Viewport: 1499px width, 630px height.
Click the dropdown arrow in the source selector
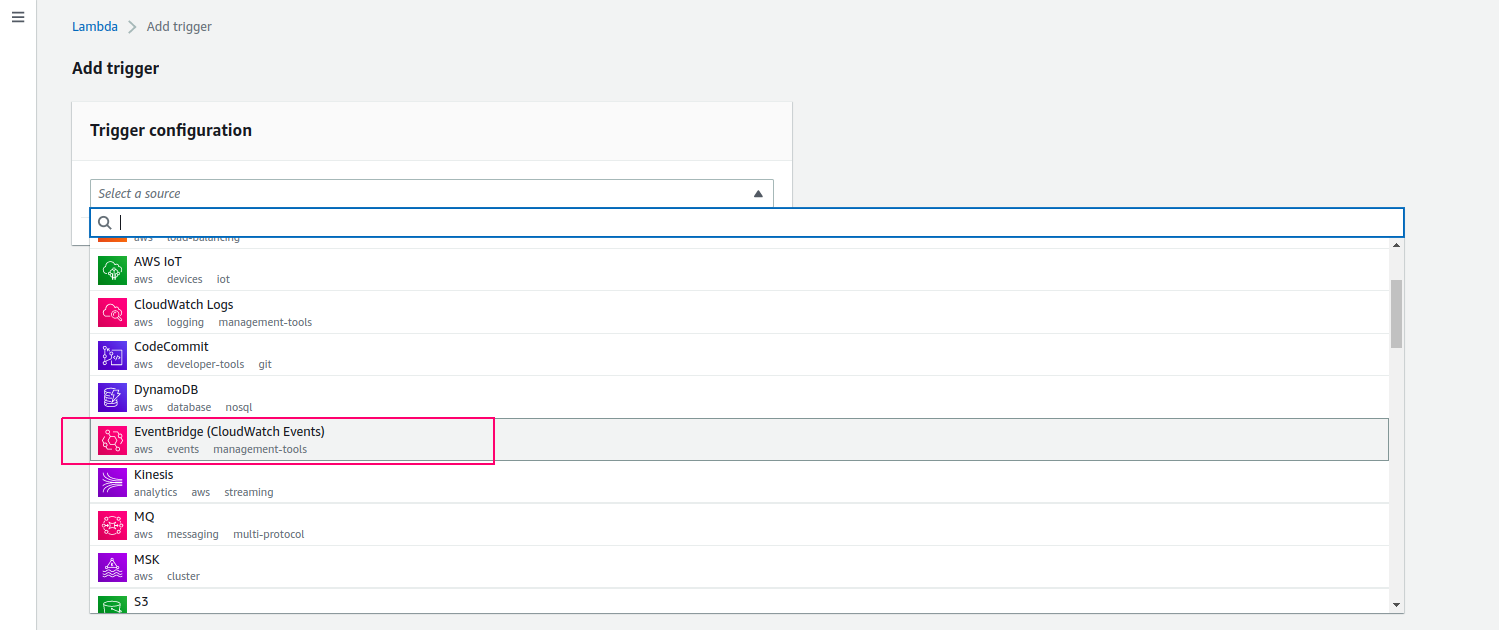tap(758, 193)
